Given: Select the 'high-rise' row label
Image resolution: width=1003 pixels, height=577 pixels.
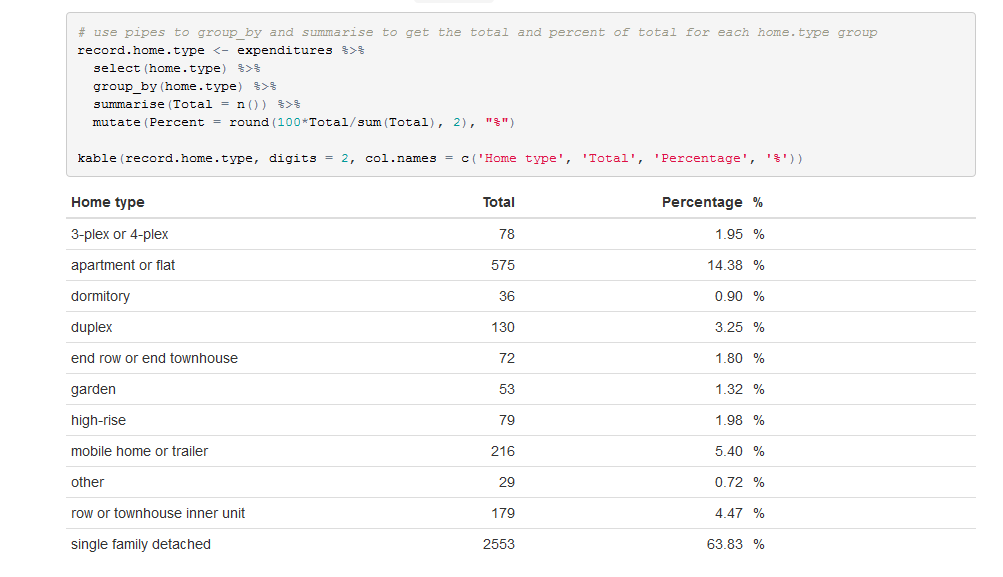Looking at the screenshot, I should pyautogui.click(x=99, y=421).
